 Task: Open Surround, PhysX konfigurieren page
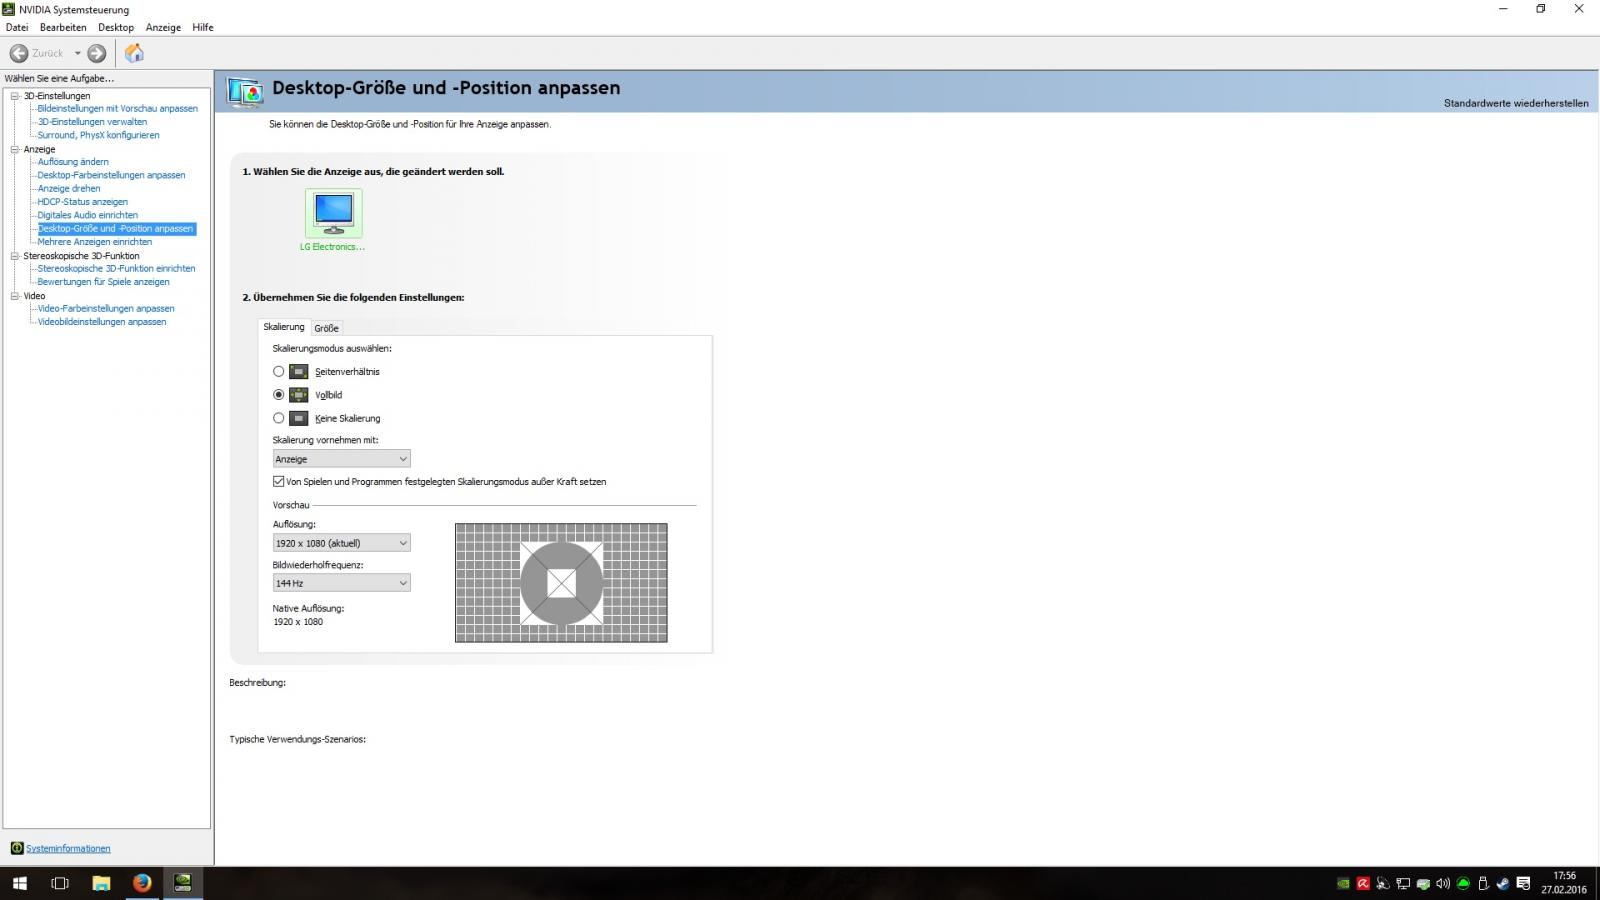coord(98,135)
